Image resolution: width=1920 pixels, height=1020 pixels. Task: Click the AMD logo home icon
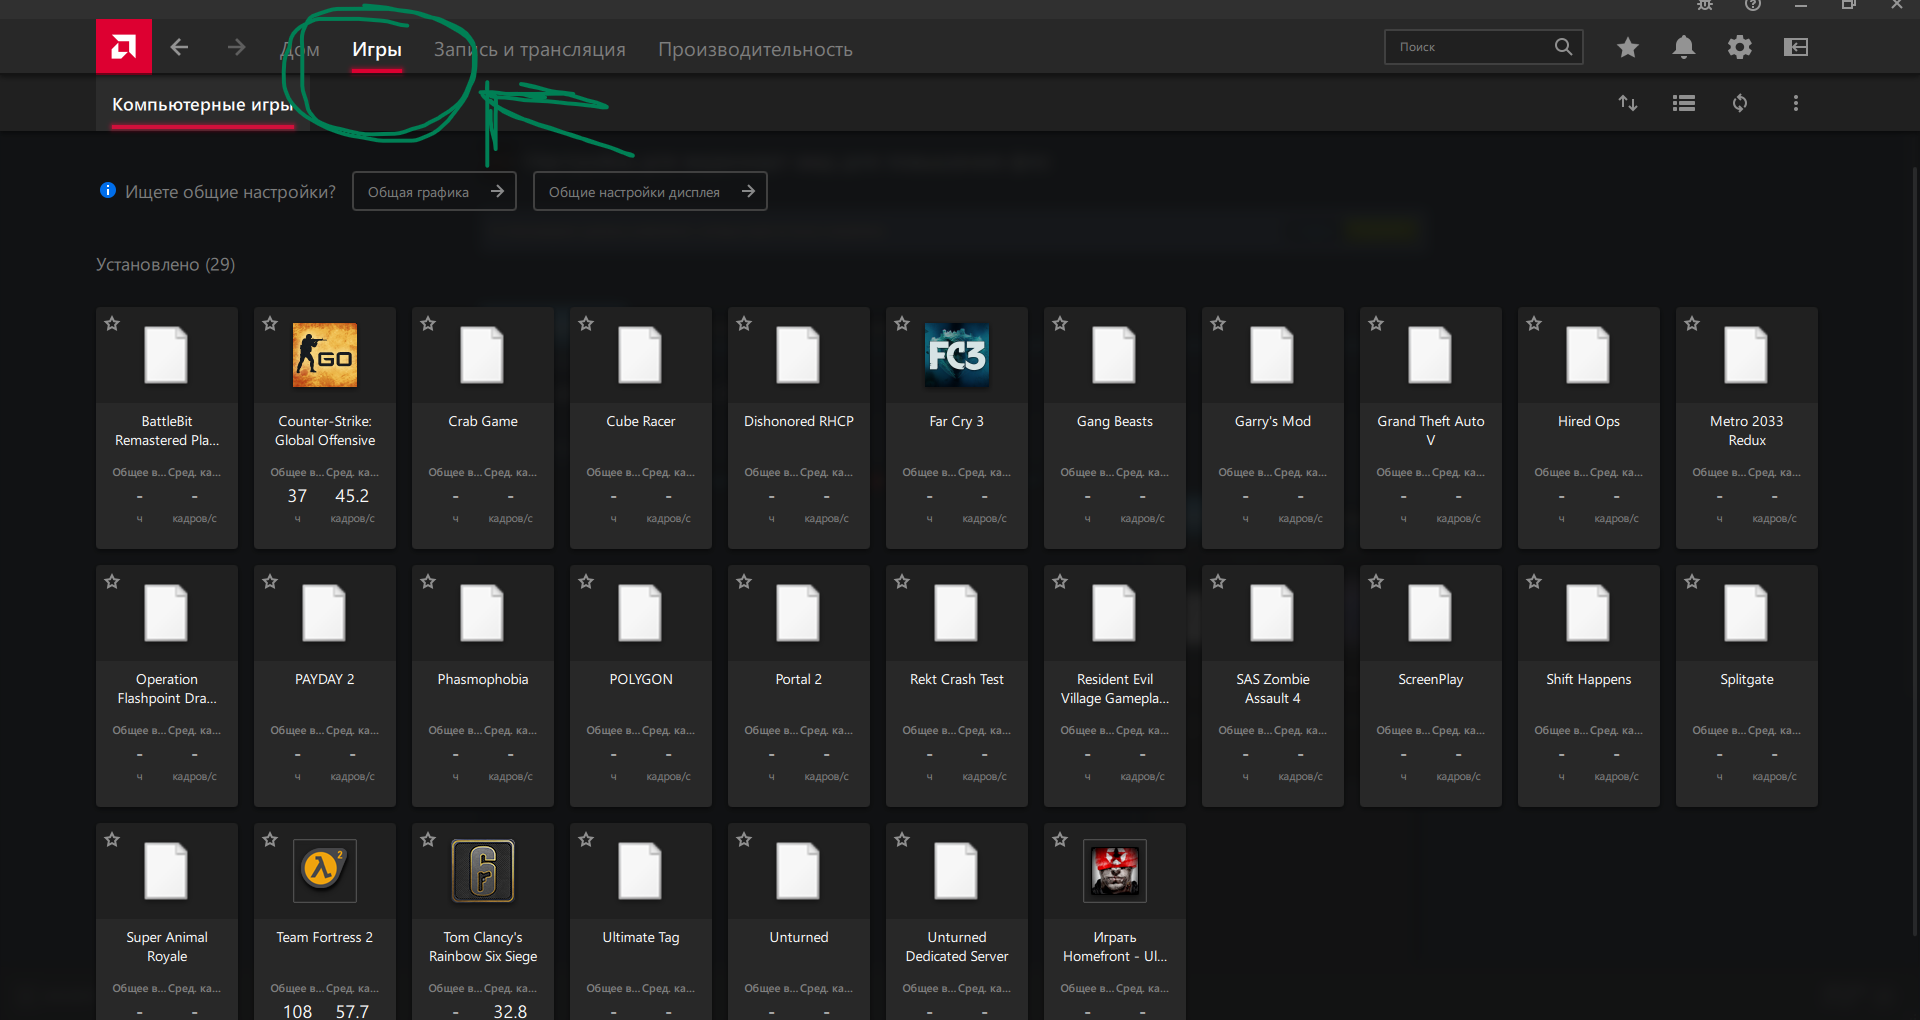click(x=124, y=47)
